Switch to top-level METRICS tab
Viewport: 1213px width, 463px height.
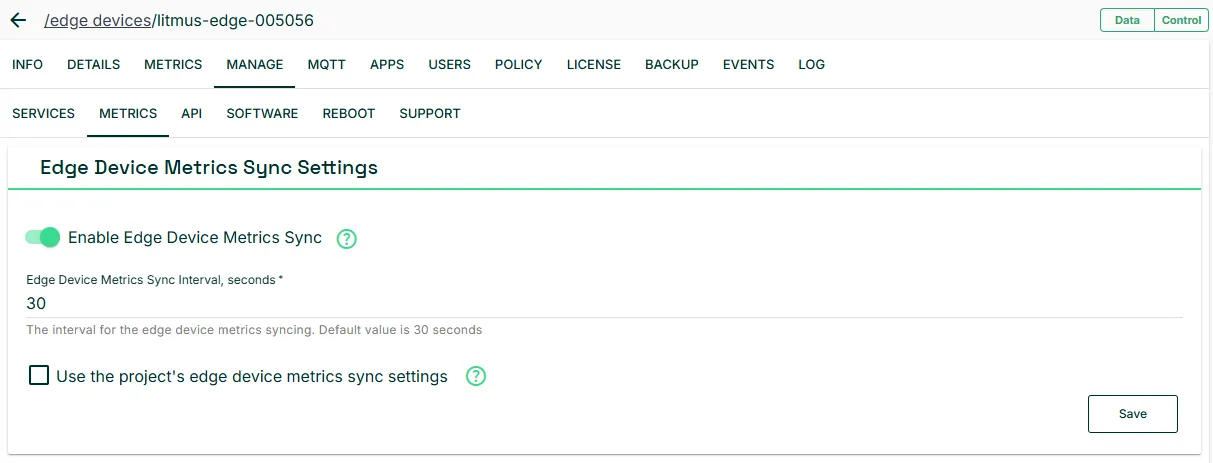pyautogui.click(x=173, y=64)
